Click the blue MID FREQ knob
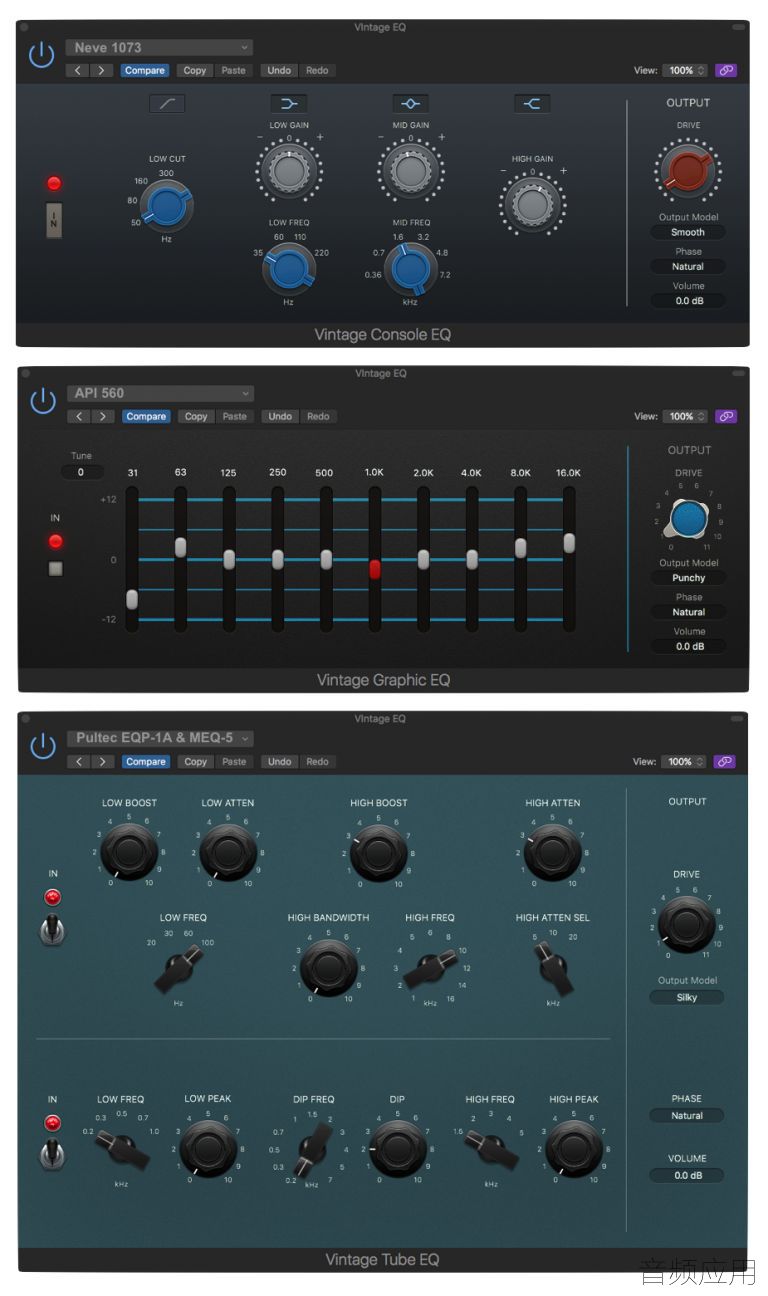Image resolution: width=768 pixels, height=1296 pixels. click(x=409, y=270)
